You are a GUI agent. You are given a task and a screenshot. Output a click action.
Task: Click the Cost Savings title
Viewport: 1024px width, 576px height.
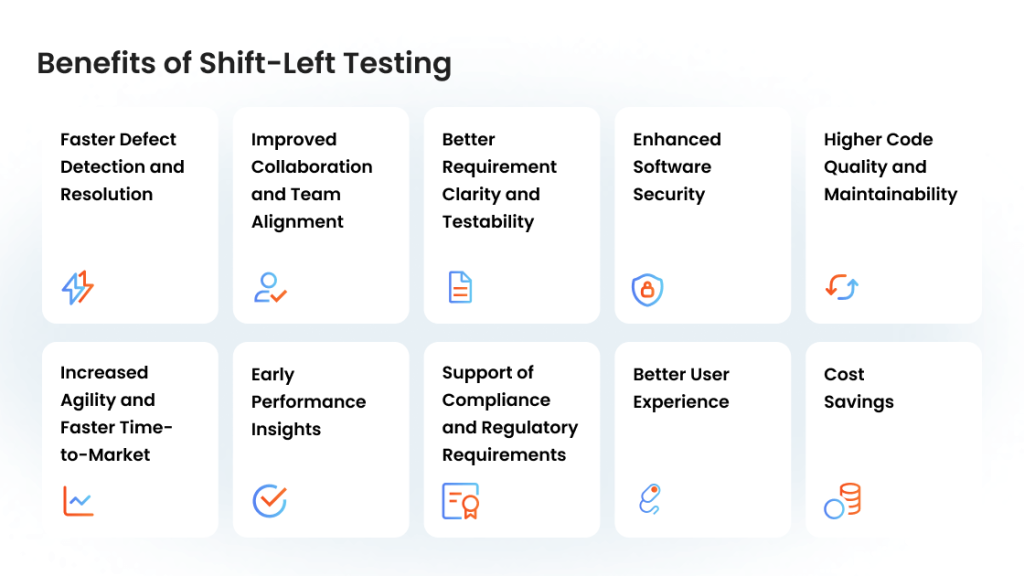(858, 388)
